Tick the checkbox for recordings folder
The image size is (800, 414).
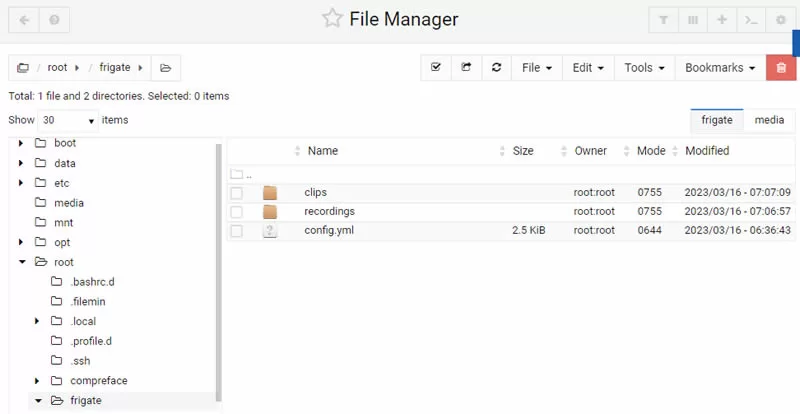pos(236,212)
